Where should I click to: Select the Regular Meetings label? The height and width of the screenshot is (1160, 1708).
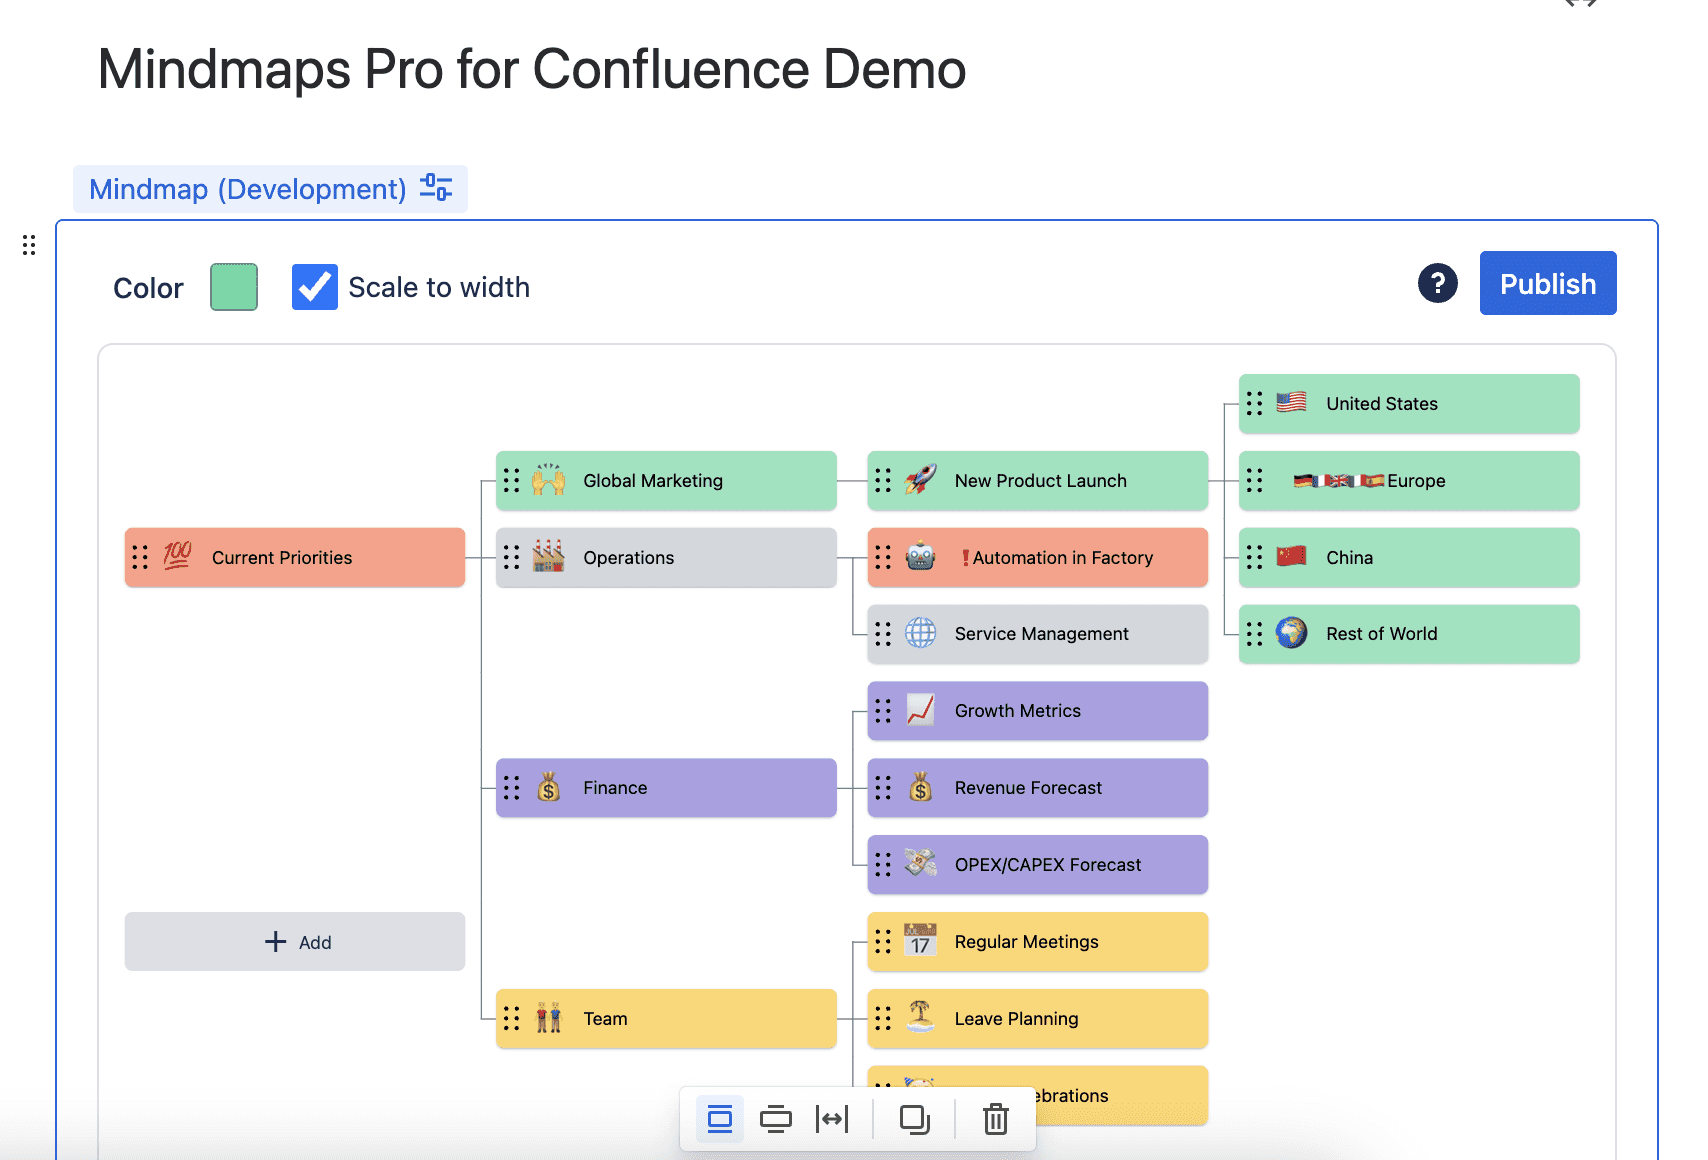tap(1027, 942)
